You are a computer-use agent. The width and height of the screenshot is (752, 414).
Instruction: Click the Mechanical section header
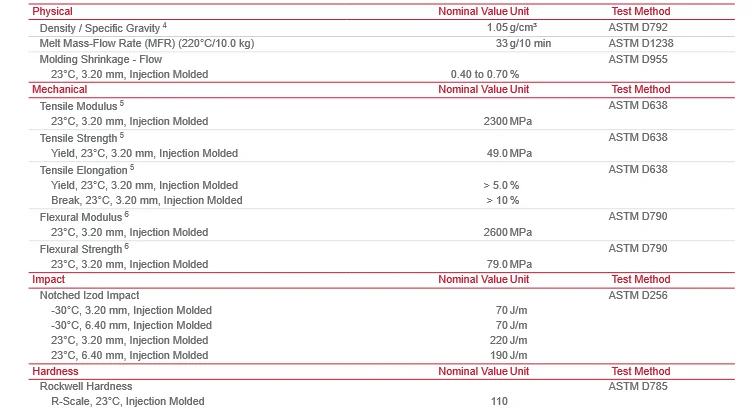tap(60, 89)
